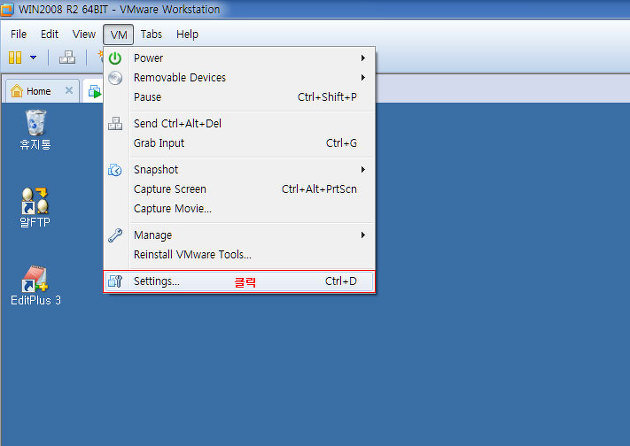Click the network keys icon beside Send Ctrl+Alt+Del
The height and width of the screenshot is (446, 630).
point(115,123)
